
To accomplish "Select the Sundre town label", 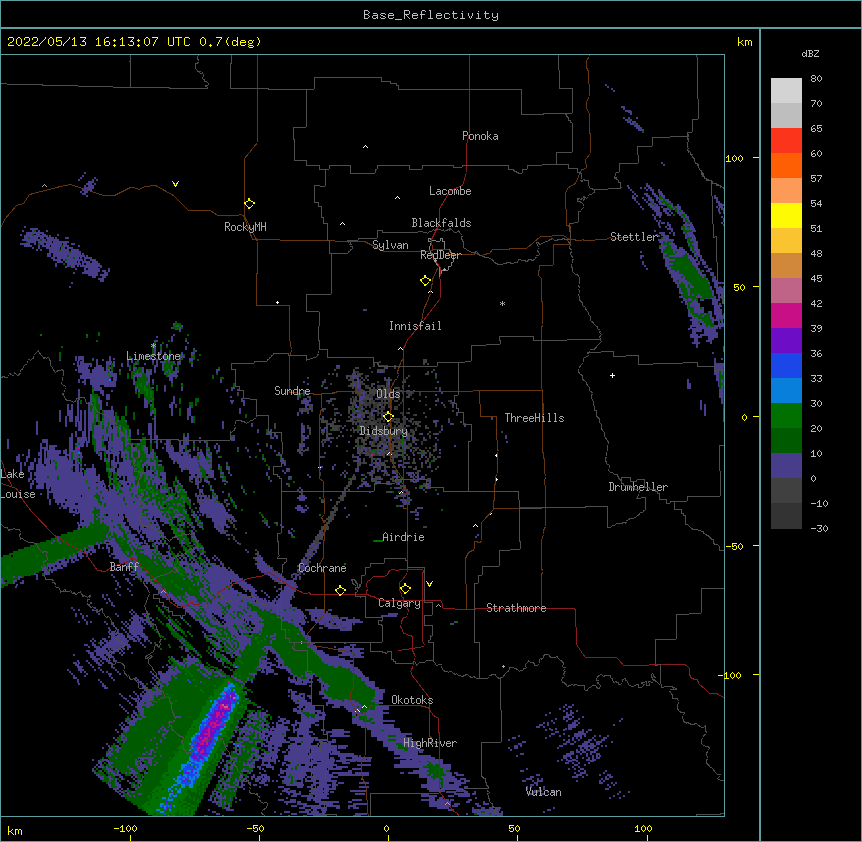I will pyautogui.click(x=292, y=391).
